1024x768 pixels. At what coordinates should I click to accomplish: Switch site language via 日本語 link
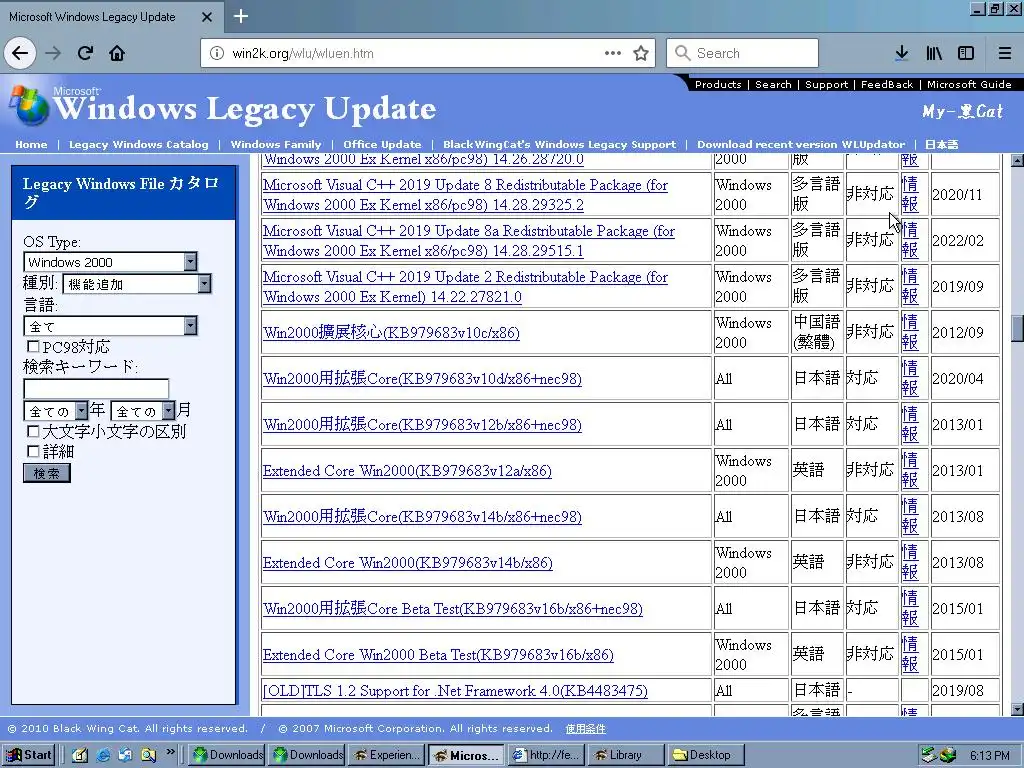pyautogui.click(x=941, y=144)
